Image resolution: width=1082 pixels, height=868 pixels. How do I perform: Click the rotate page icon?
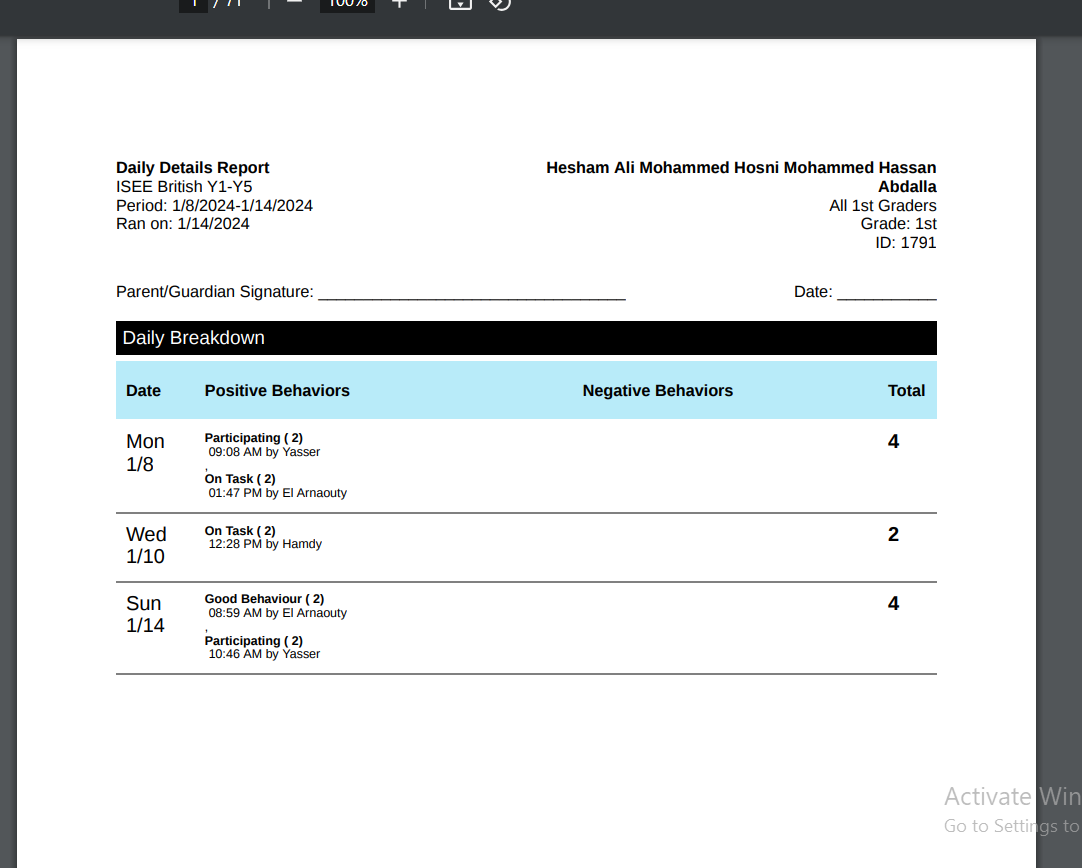[x=500, y=3]
